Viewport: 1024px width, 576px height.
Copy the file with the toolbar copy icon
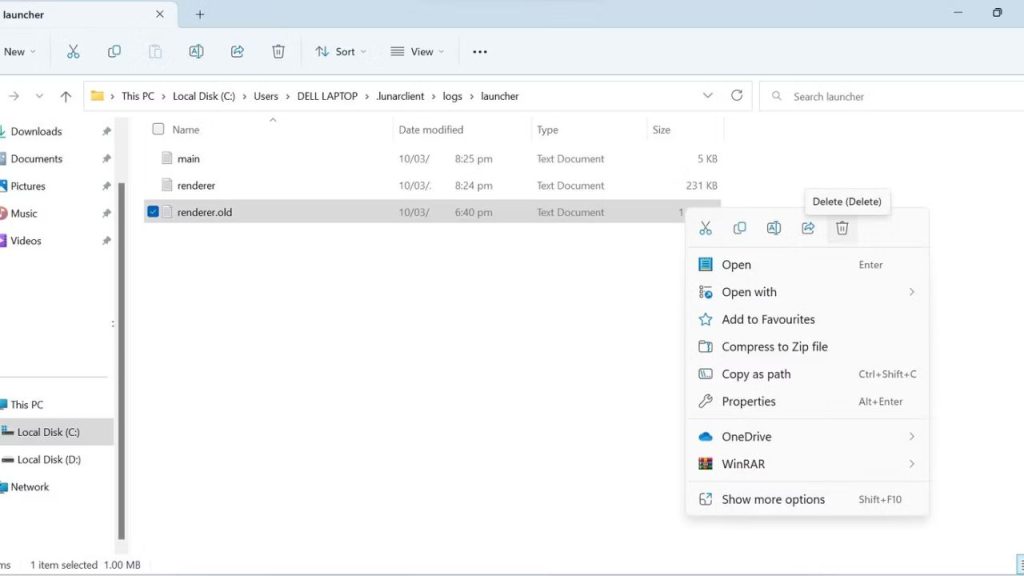coord(114,51)
